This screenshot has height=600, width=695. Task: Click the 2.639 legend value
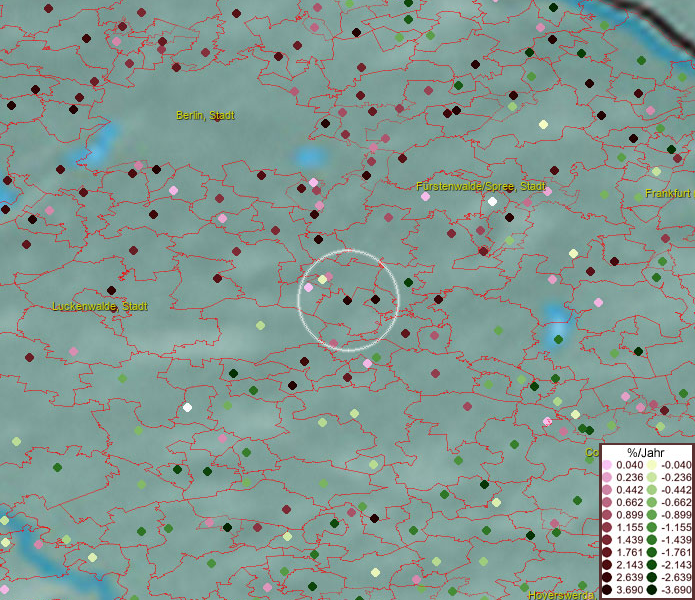pos(629,577)
